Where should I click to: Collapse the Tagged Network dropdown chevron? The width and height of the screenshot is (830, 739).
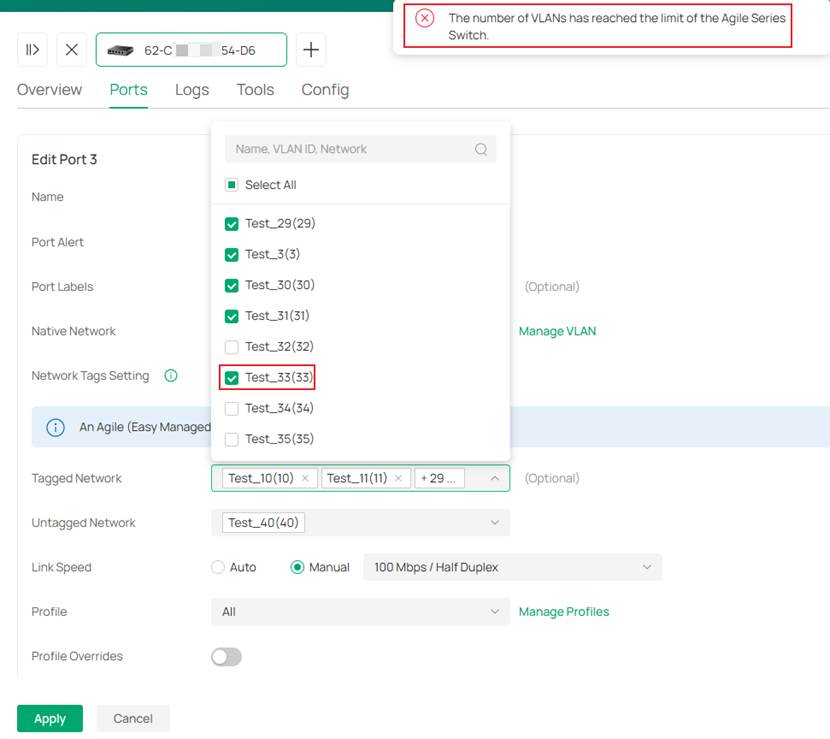coord(496,477)
